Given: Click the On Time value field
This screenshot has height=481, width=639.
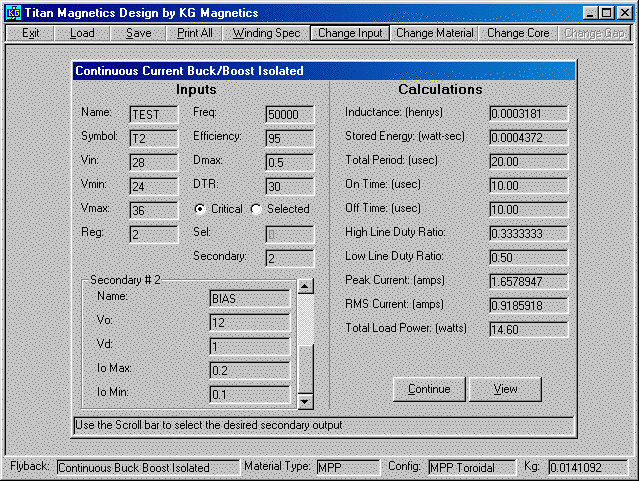Looking at the screenshot, I should (529, 186).
